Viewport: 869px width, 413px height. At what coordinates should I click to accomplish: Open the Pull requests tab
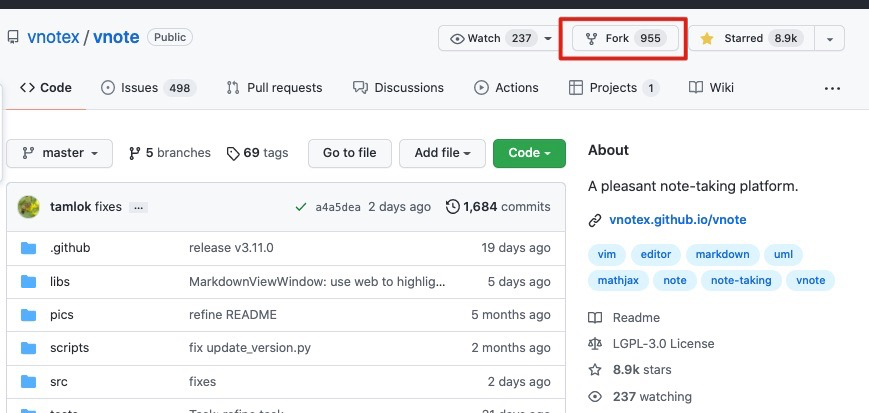click(274, 88)
